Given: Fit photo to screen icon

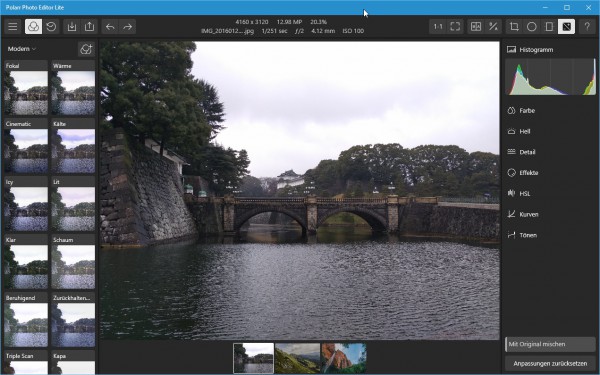Looking at the screenshot, I should (455, 26).
